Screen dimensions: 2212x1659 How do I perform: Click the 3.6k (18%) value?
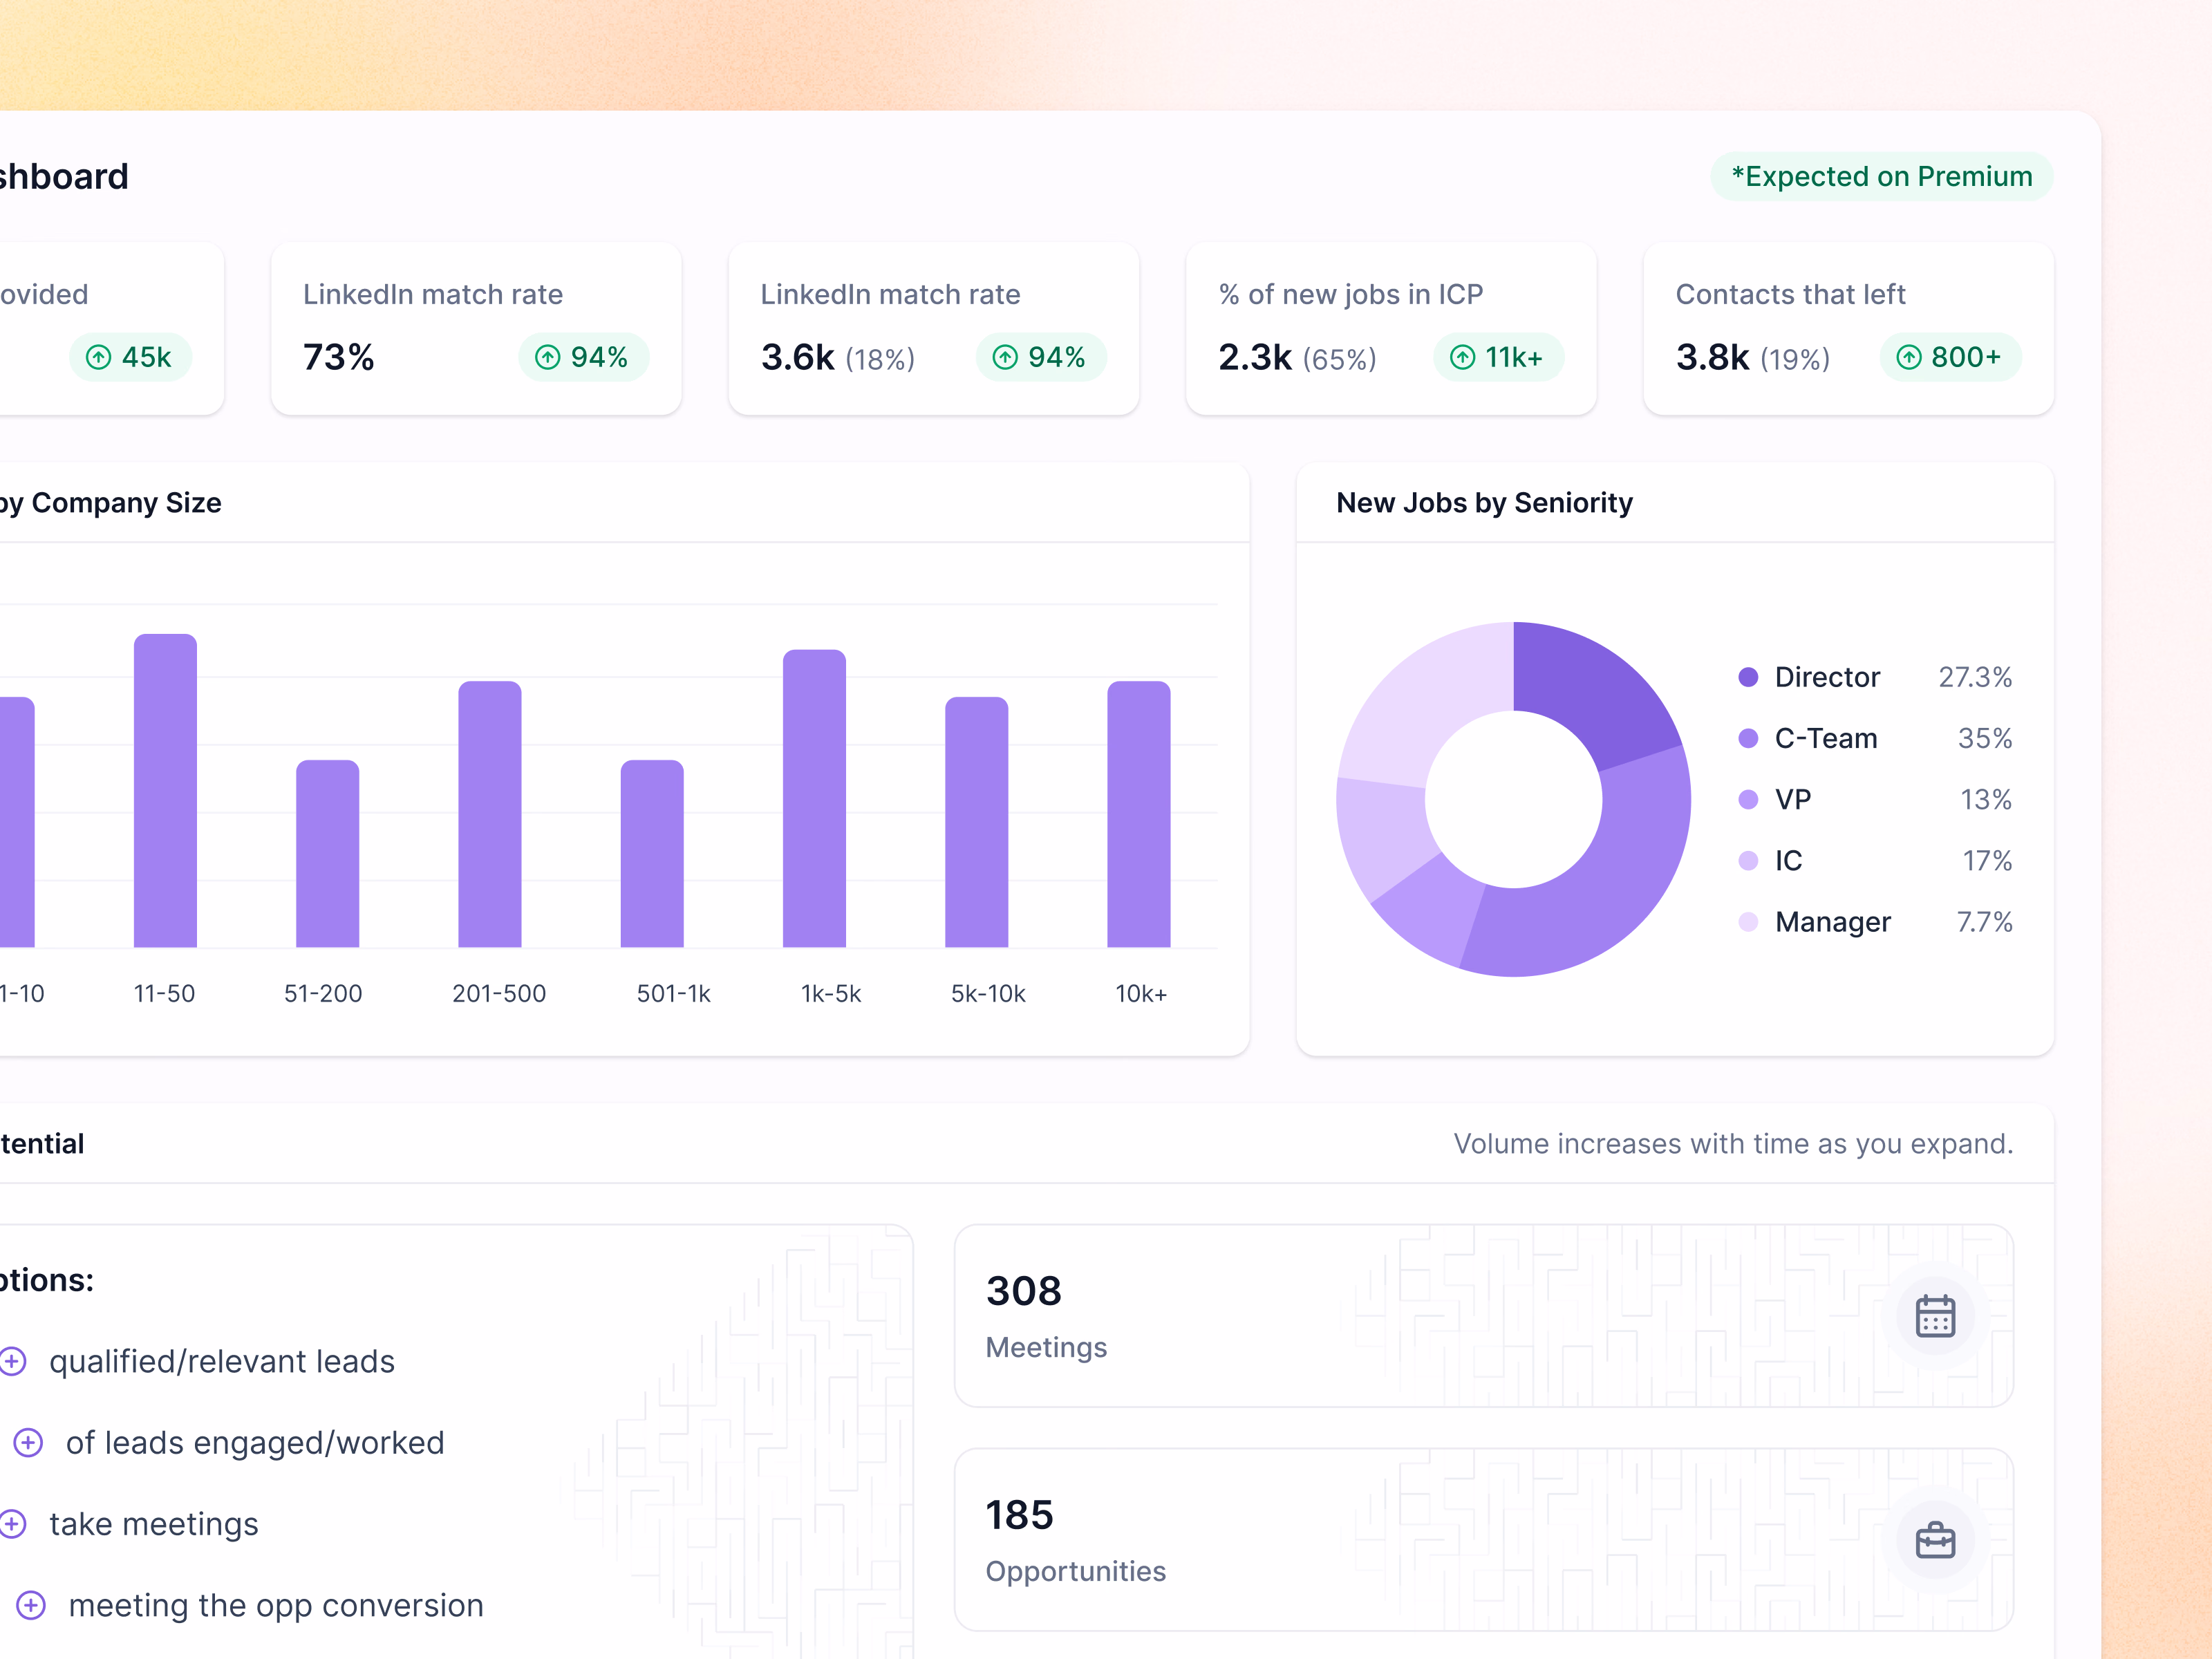838,357
